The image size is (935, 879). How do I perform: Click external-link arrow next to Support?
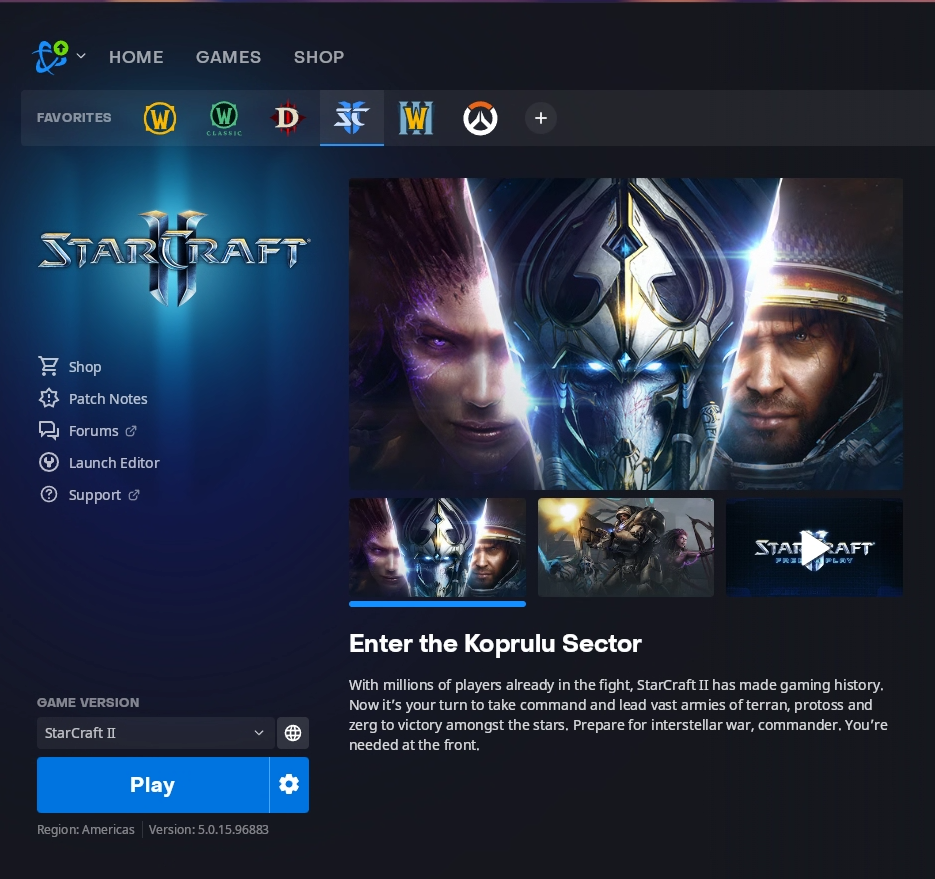[x=134, y=495]
